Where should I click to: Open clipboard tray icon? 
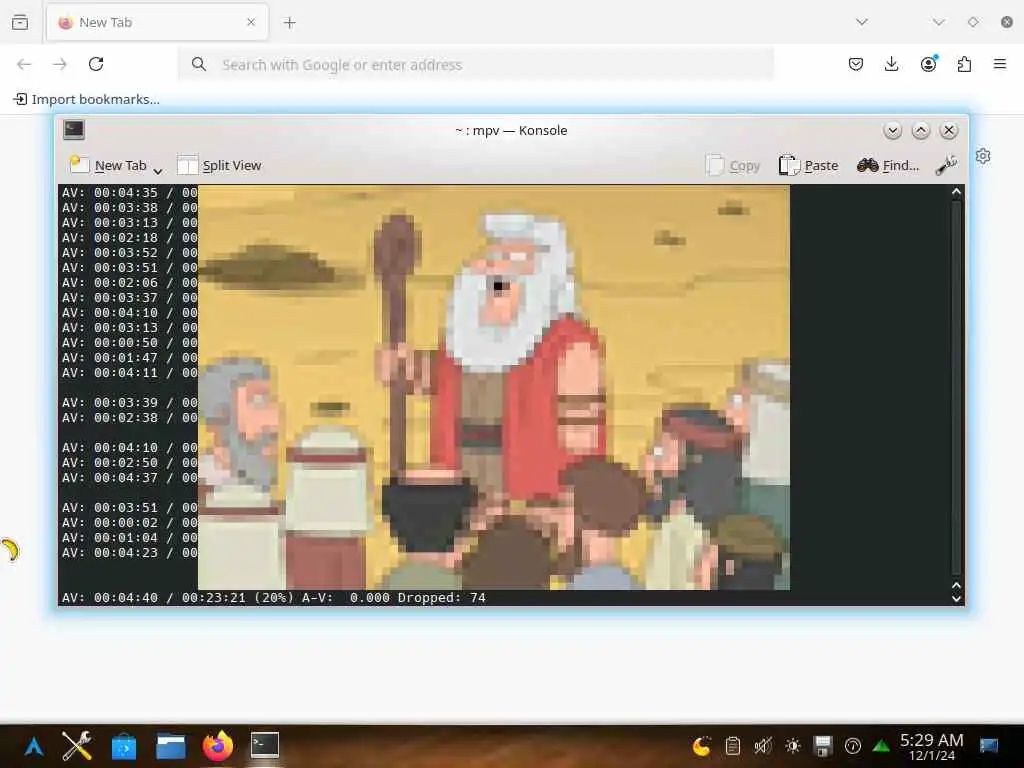click(733, 746)
